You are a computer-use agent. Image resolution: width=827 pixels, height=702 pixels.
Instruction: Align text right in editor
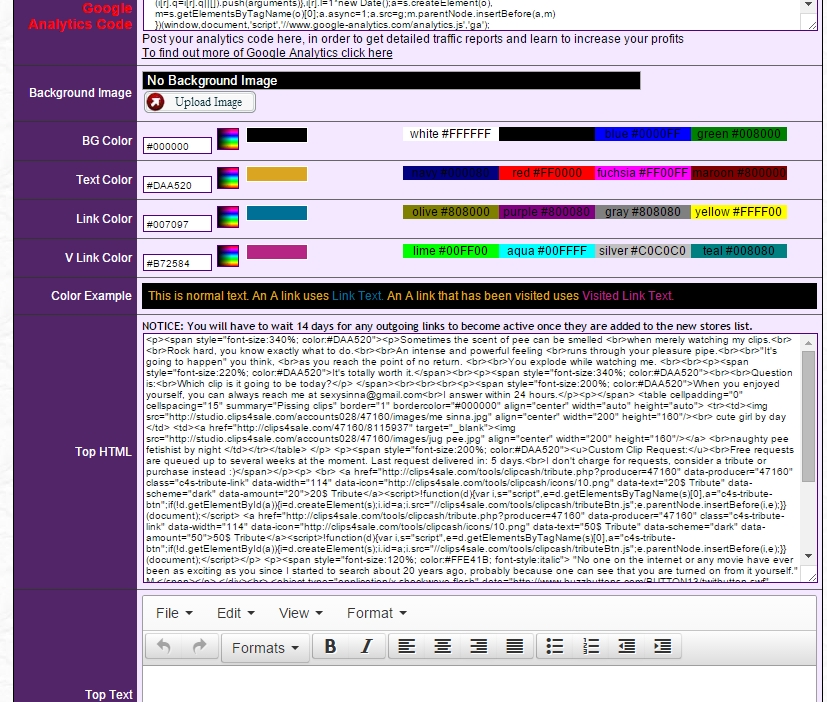[478, 647]
